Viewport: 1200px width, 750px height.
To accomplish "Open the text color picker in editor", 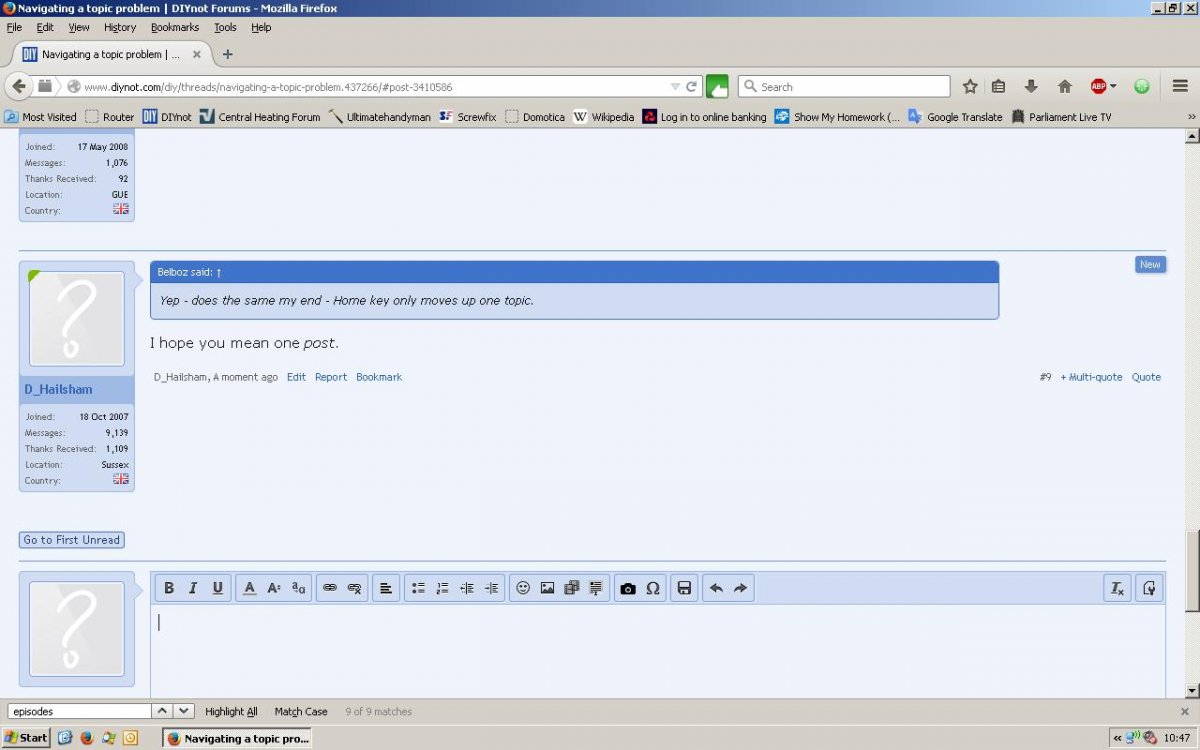I will pos(250,588).
